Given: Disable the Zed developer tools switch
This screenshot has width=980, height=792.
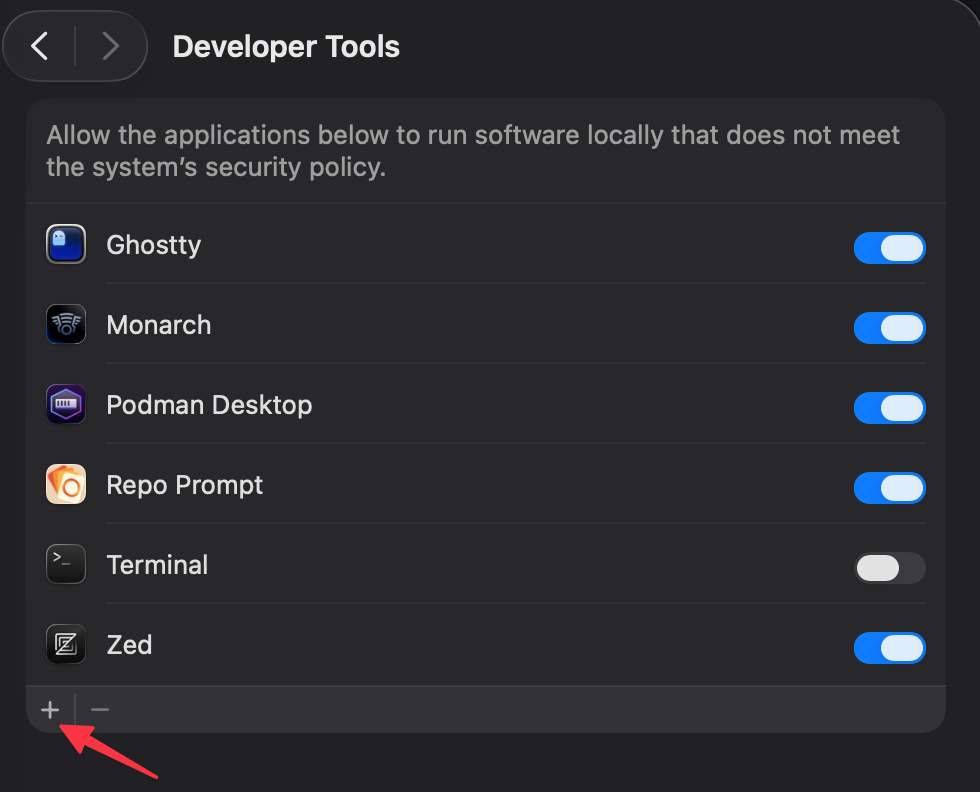Looking at the screenshot, I should pos(889,648).
